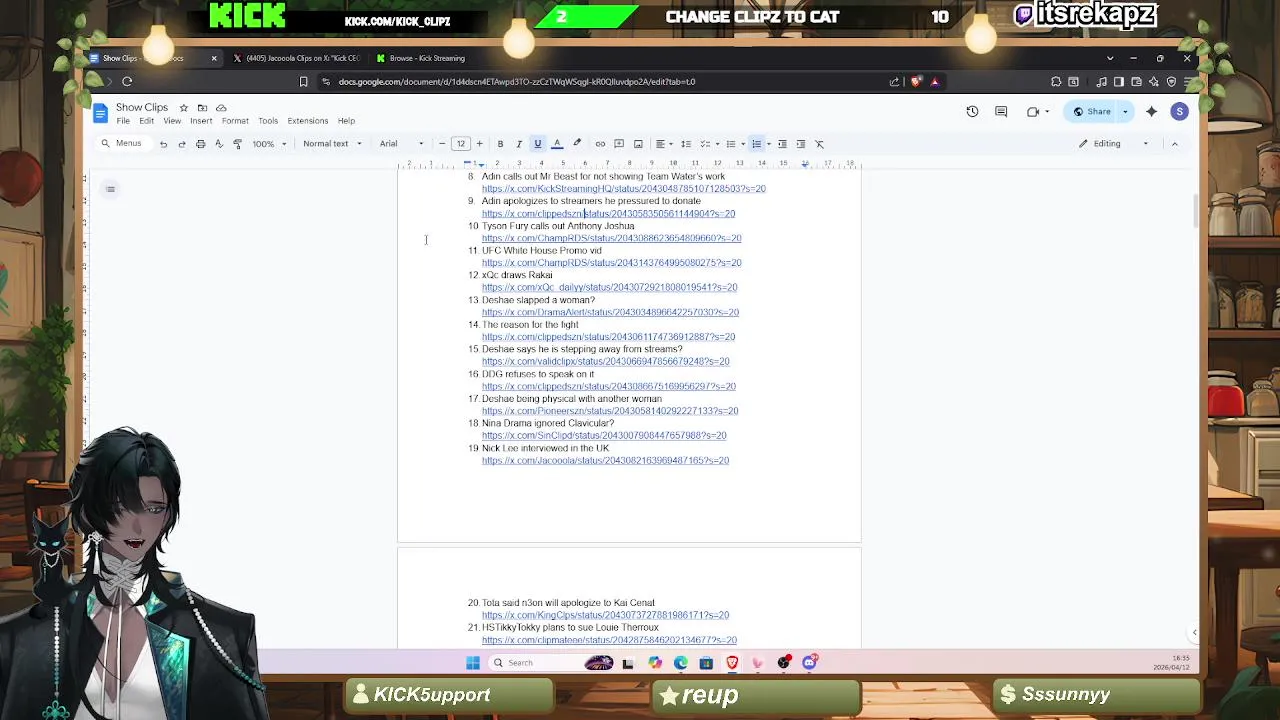Toggle bold formatting

coord(500,144)
